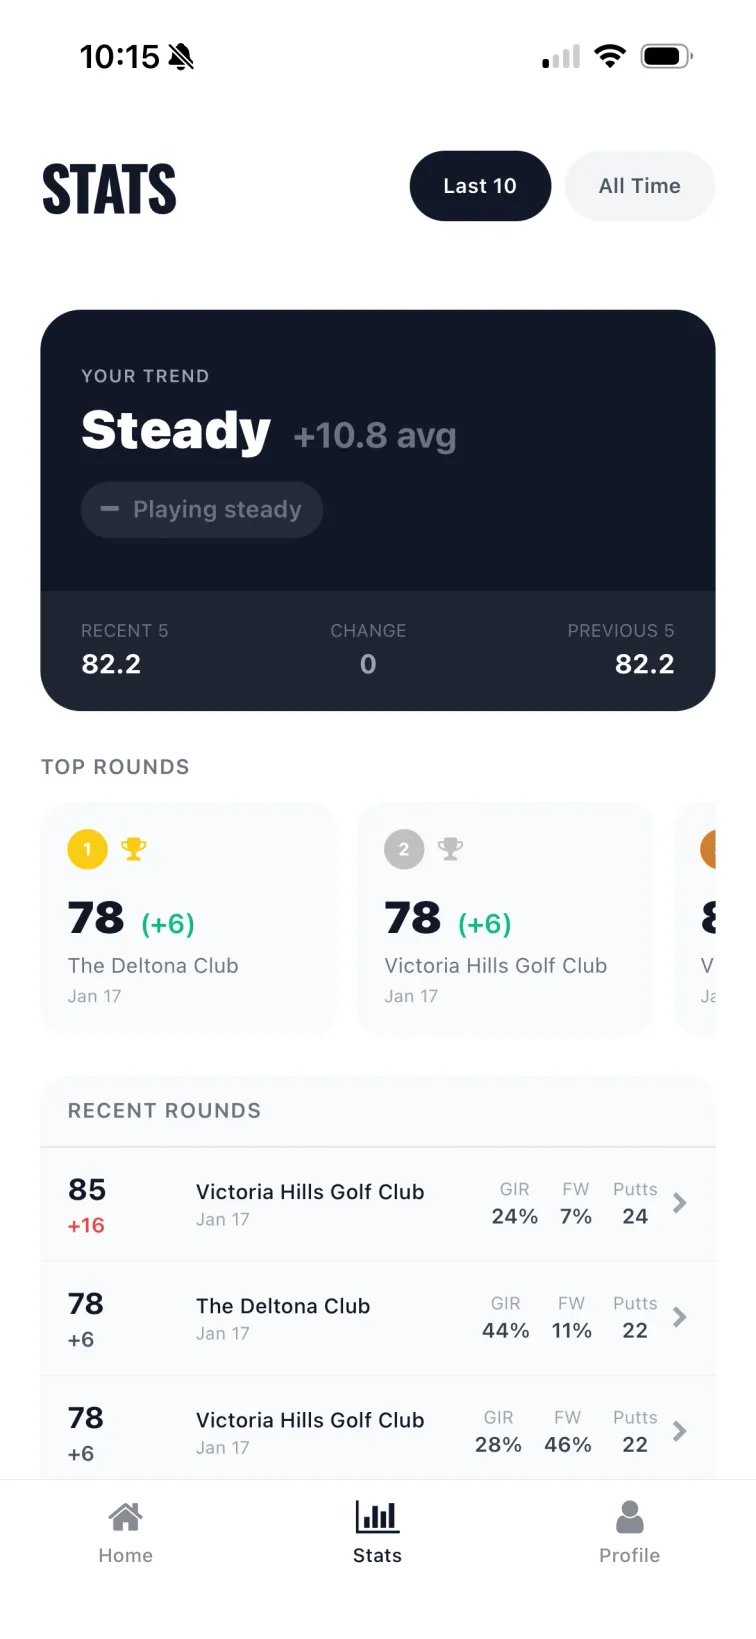Tap the second-place top round card
Viewport: 756px width, 1639px height.
tap(504, 917)
